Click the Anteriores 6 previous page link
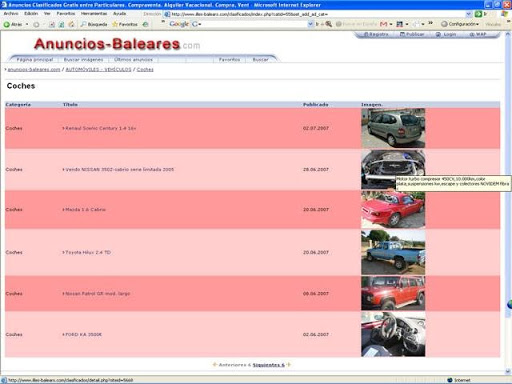Screen dimensions: 512x384 (235, 365)
